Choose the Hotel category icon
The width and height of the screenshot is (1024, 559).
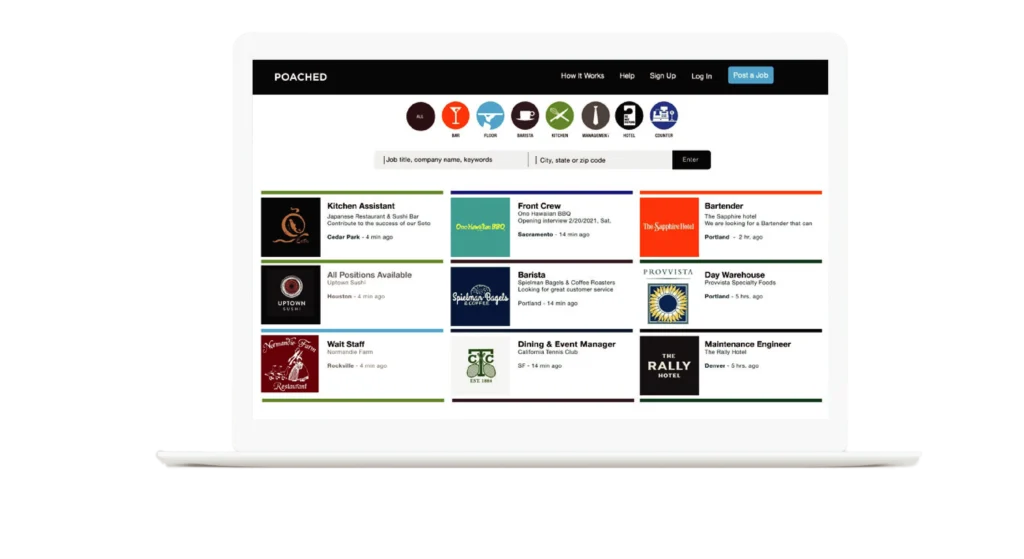click(x=629, y=116)
